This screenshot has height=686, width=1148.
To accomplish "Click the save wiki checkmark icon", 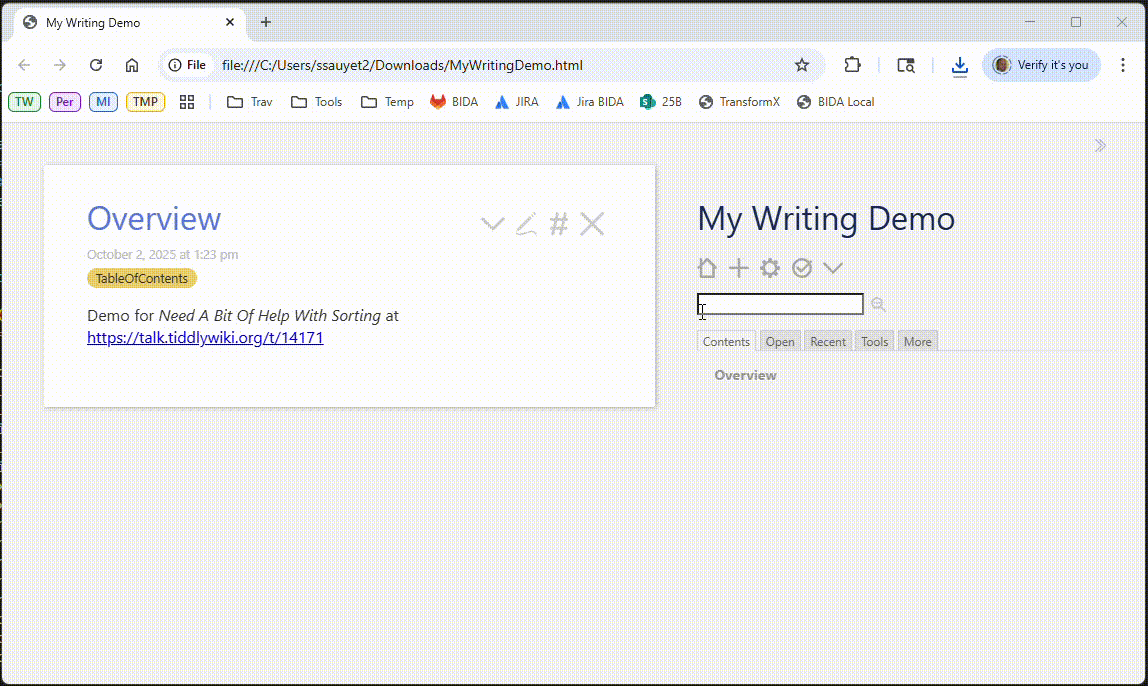I will point(801,268).
